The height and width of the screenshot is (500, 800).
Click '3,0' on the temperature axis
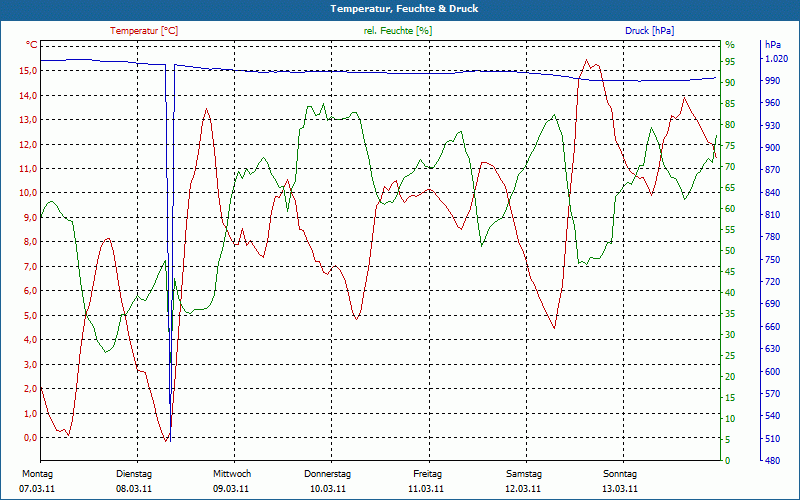pos(30,364)
